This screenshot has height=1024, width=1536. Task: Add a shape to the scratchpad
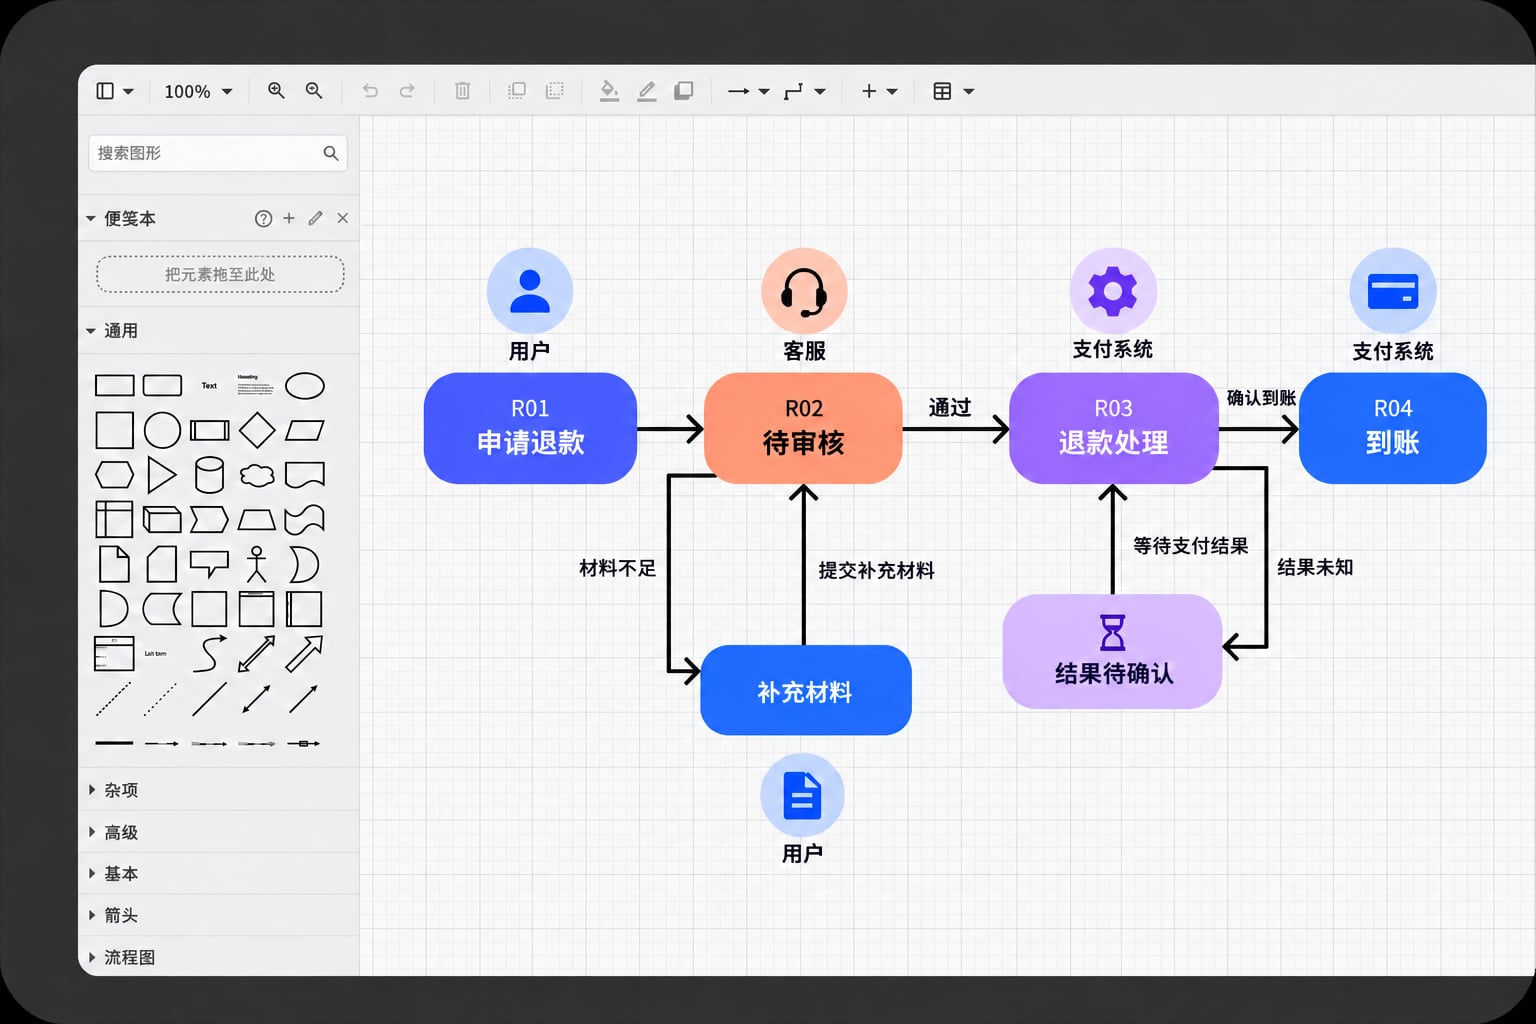point(289,218)
